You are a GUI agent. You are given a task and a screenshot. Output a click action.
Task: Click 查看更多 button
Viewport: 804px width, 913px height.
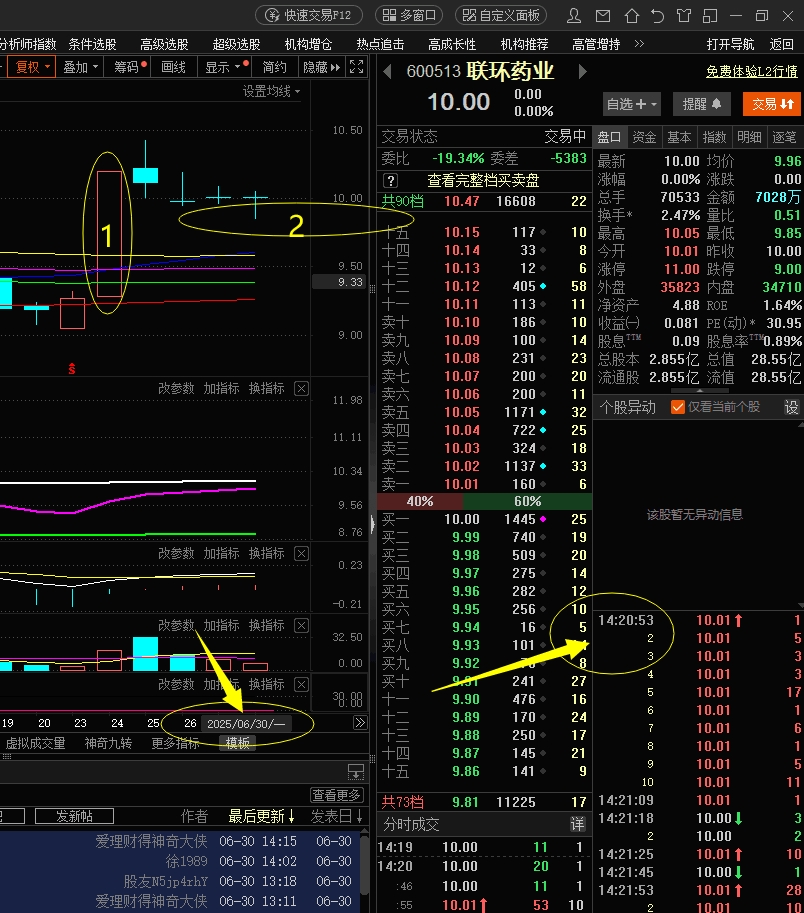pyautogui.click(x=337, y=795)
